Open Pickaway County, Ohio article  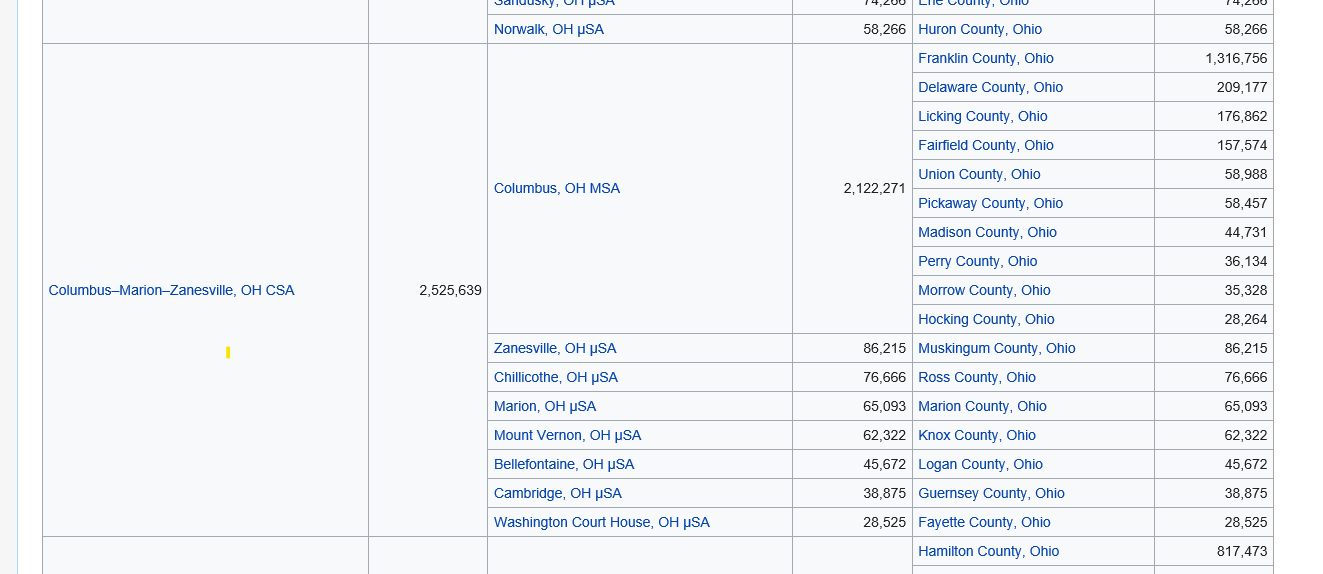tap(991, 203)
